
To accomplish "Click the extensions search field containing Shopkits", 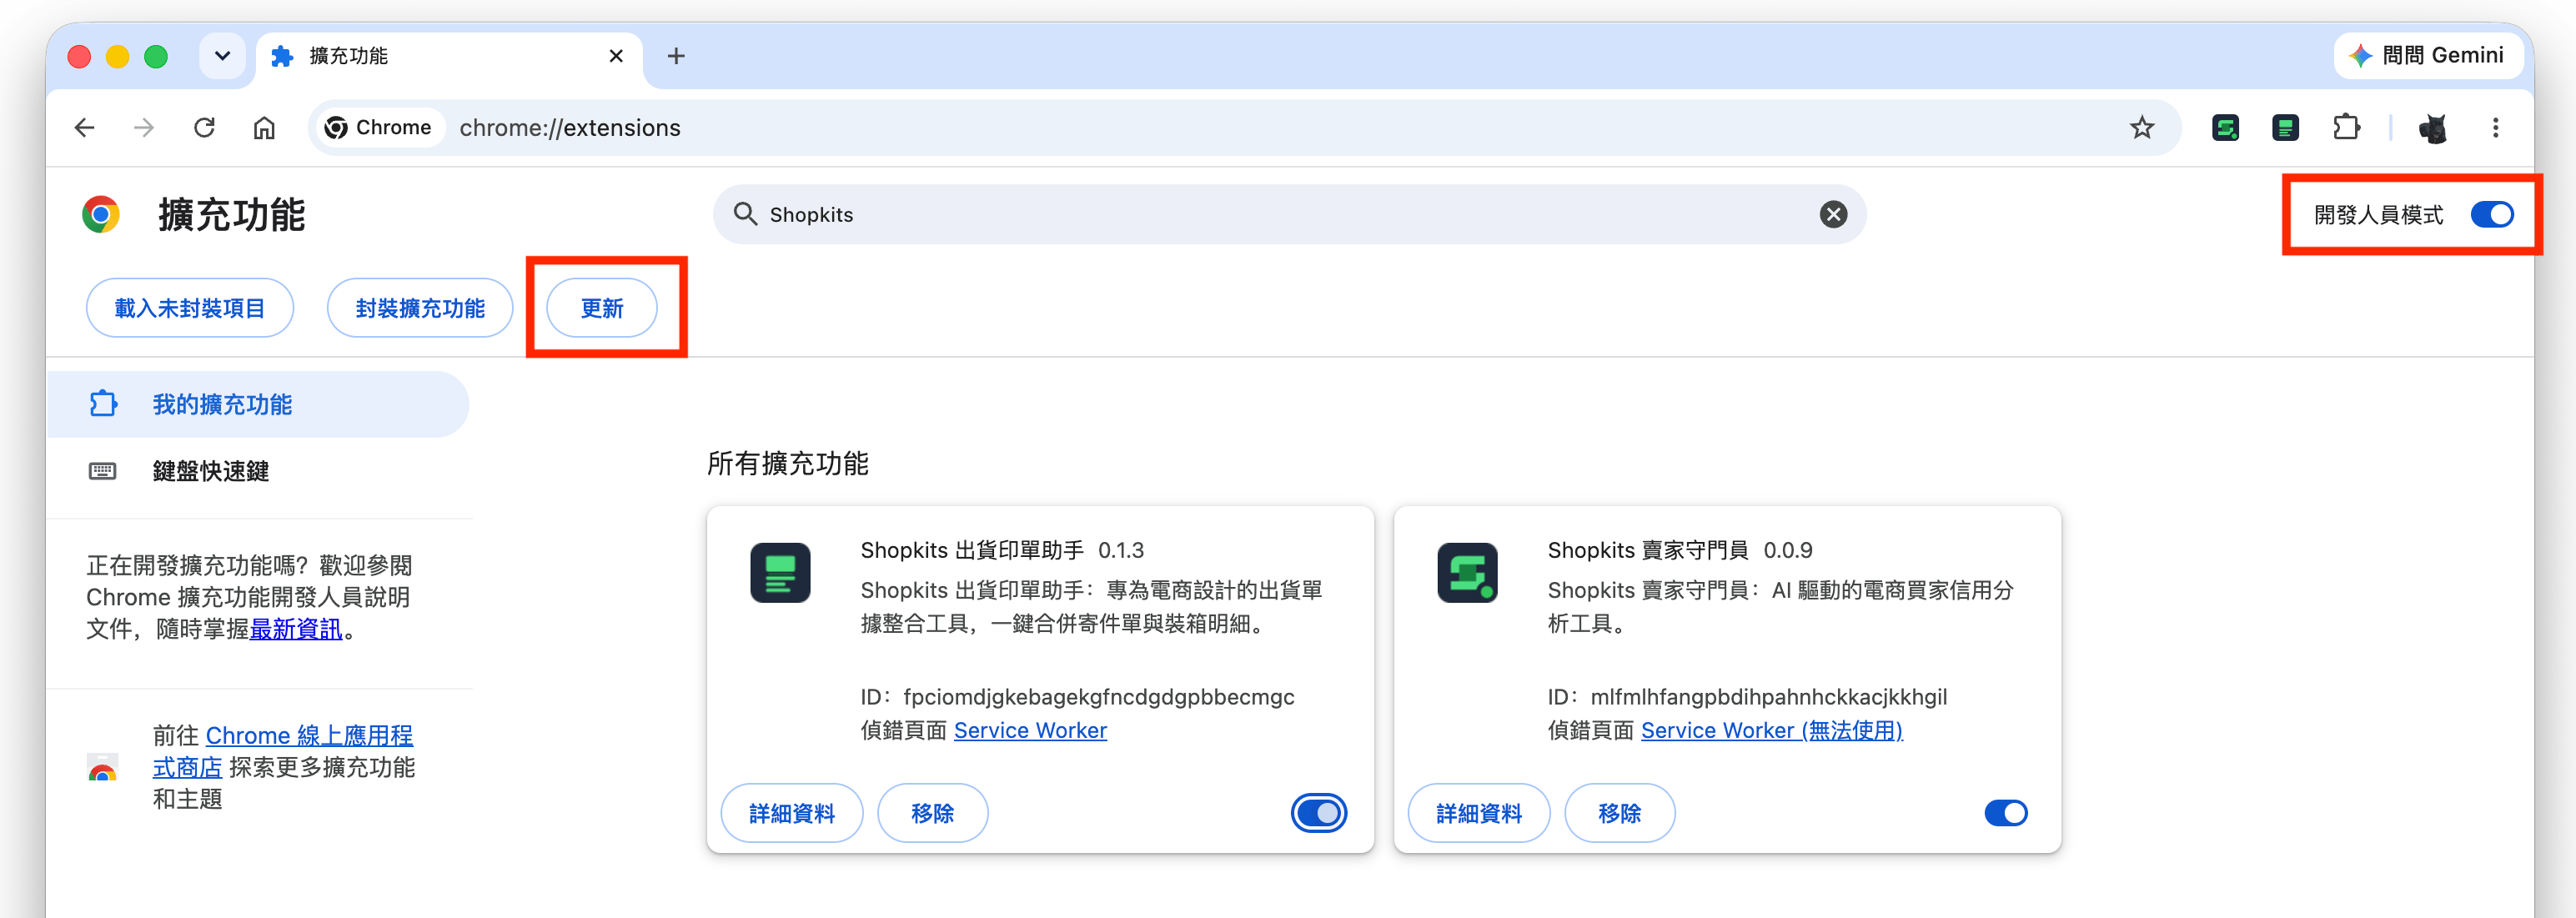I will [x=1290, y=214].
